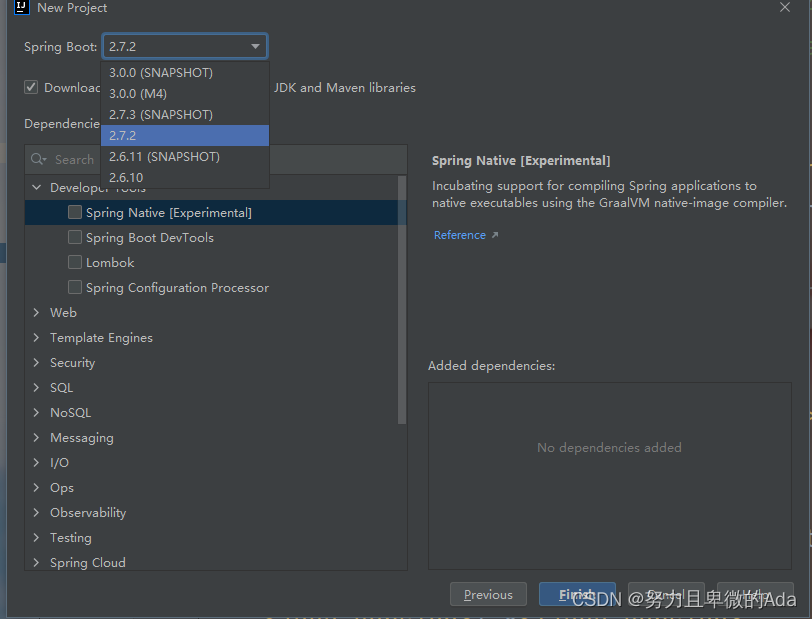
Task: Click the Added dependencies label
Action: 491,366
